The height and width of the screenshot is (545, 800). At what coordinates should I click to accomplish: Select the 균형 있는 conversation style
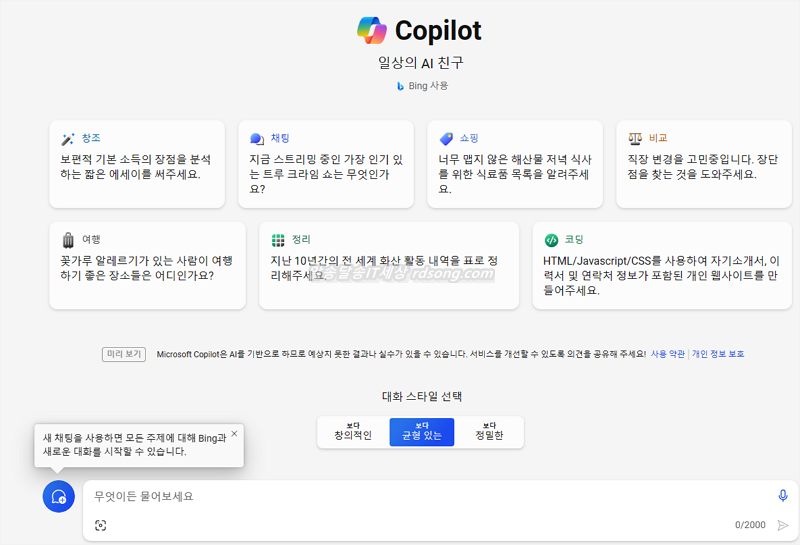point(422,432)
